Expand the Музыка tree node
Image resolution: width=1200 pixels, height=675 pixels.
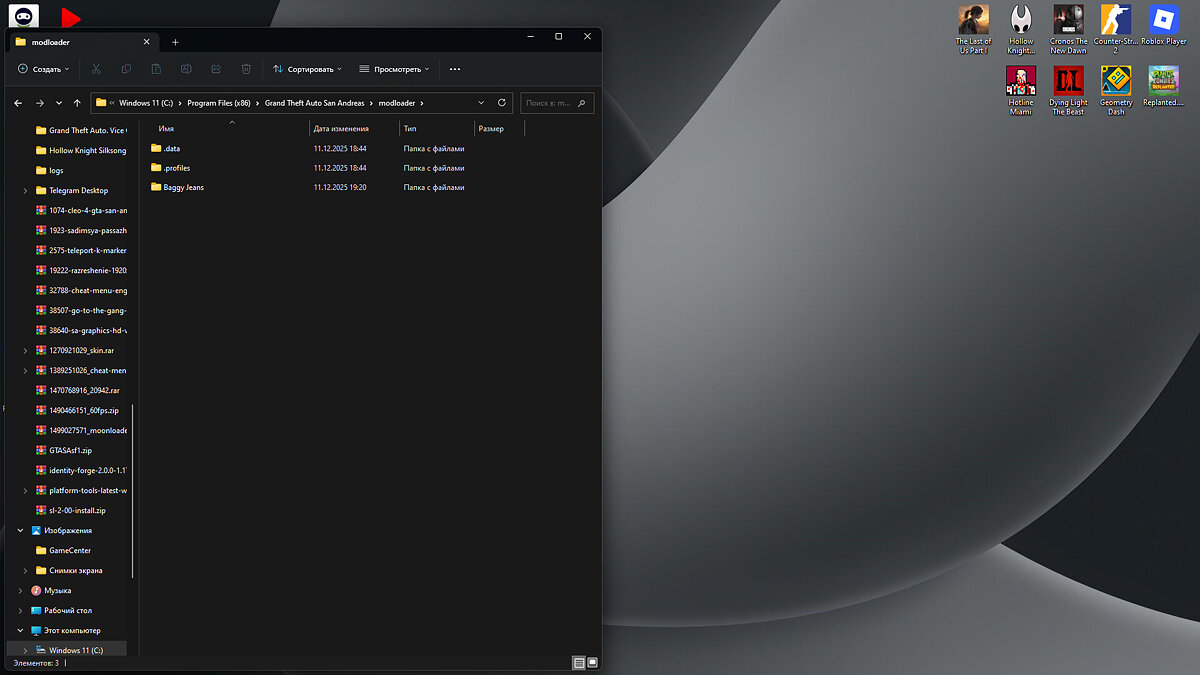20,591
